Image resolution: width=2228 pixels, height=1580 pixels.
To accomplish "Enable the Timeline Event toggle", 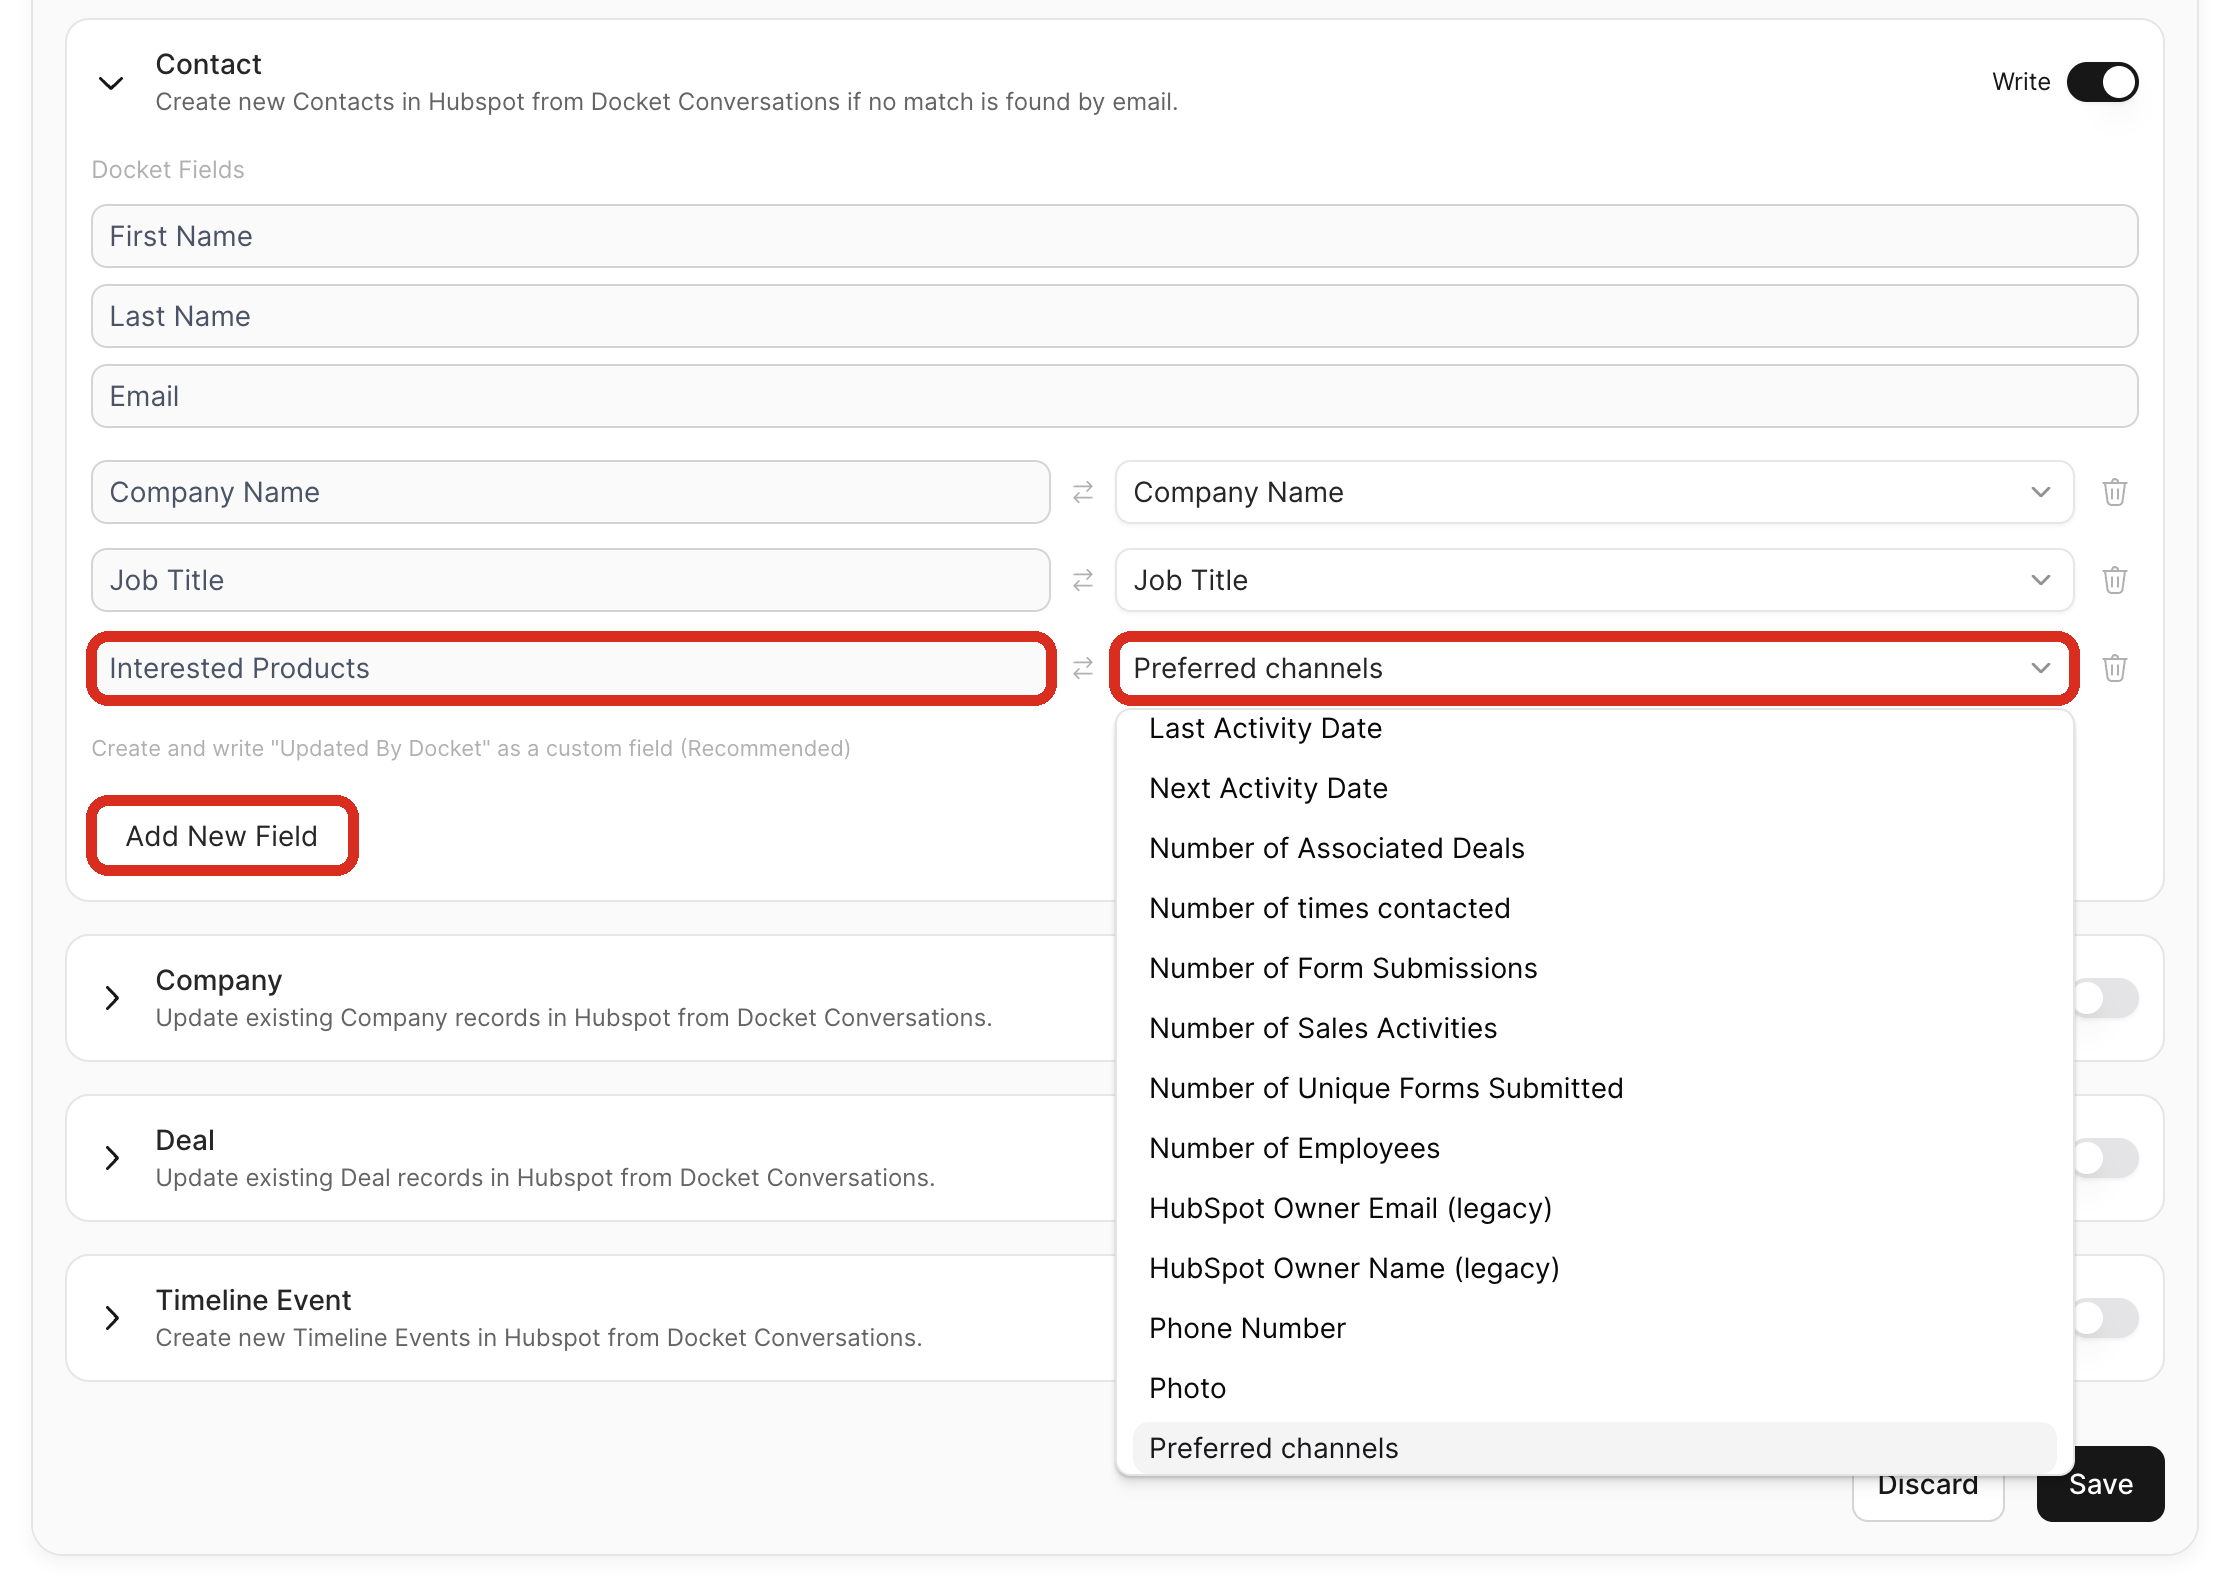I will pos(2106,1318).
